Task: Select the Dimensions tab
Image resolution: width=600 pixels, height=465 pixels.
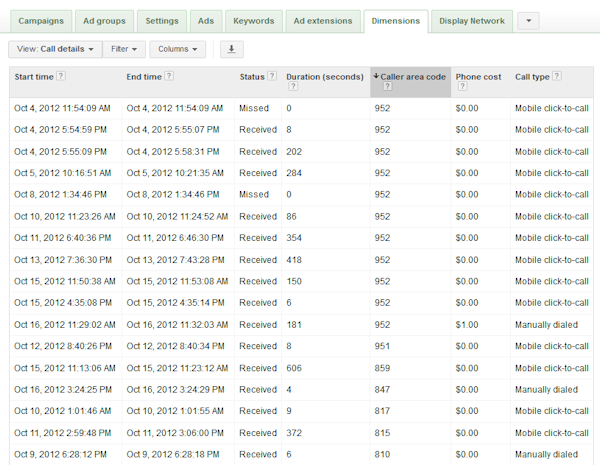Action: [396, 21]
